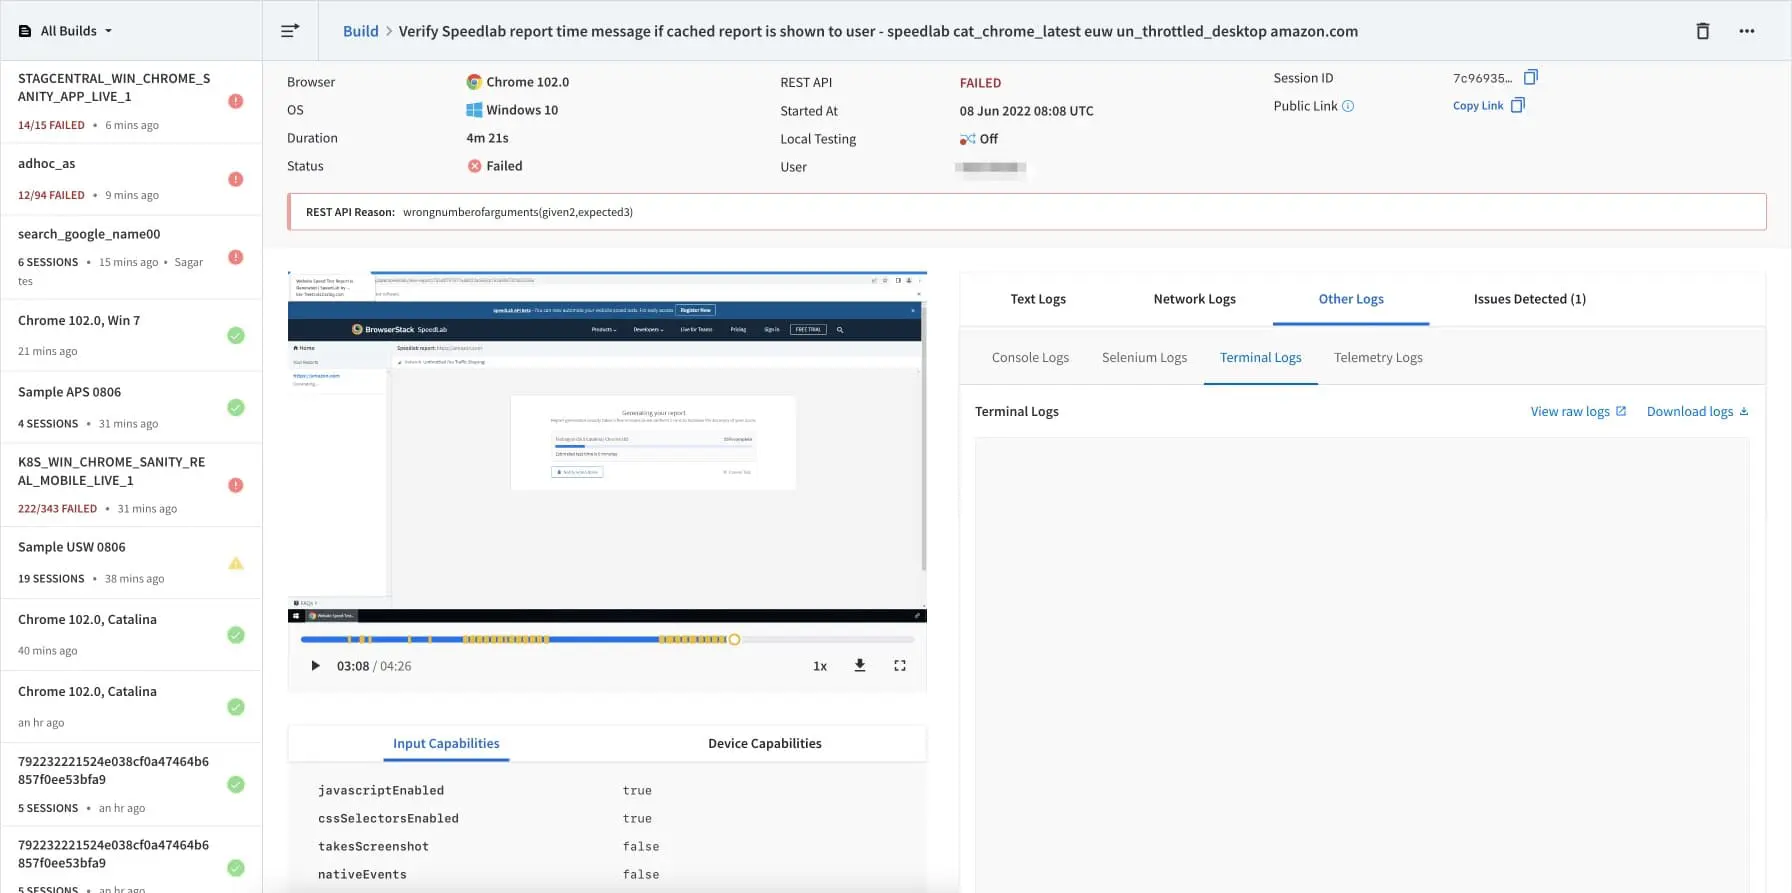The image size is (1792, 893).
Task: Open the Issues Detected (1) tab
Action: (1529, 299)
